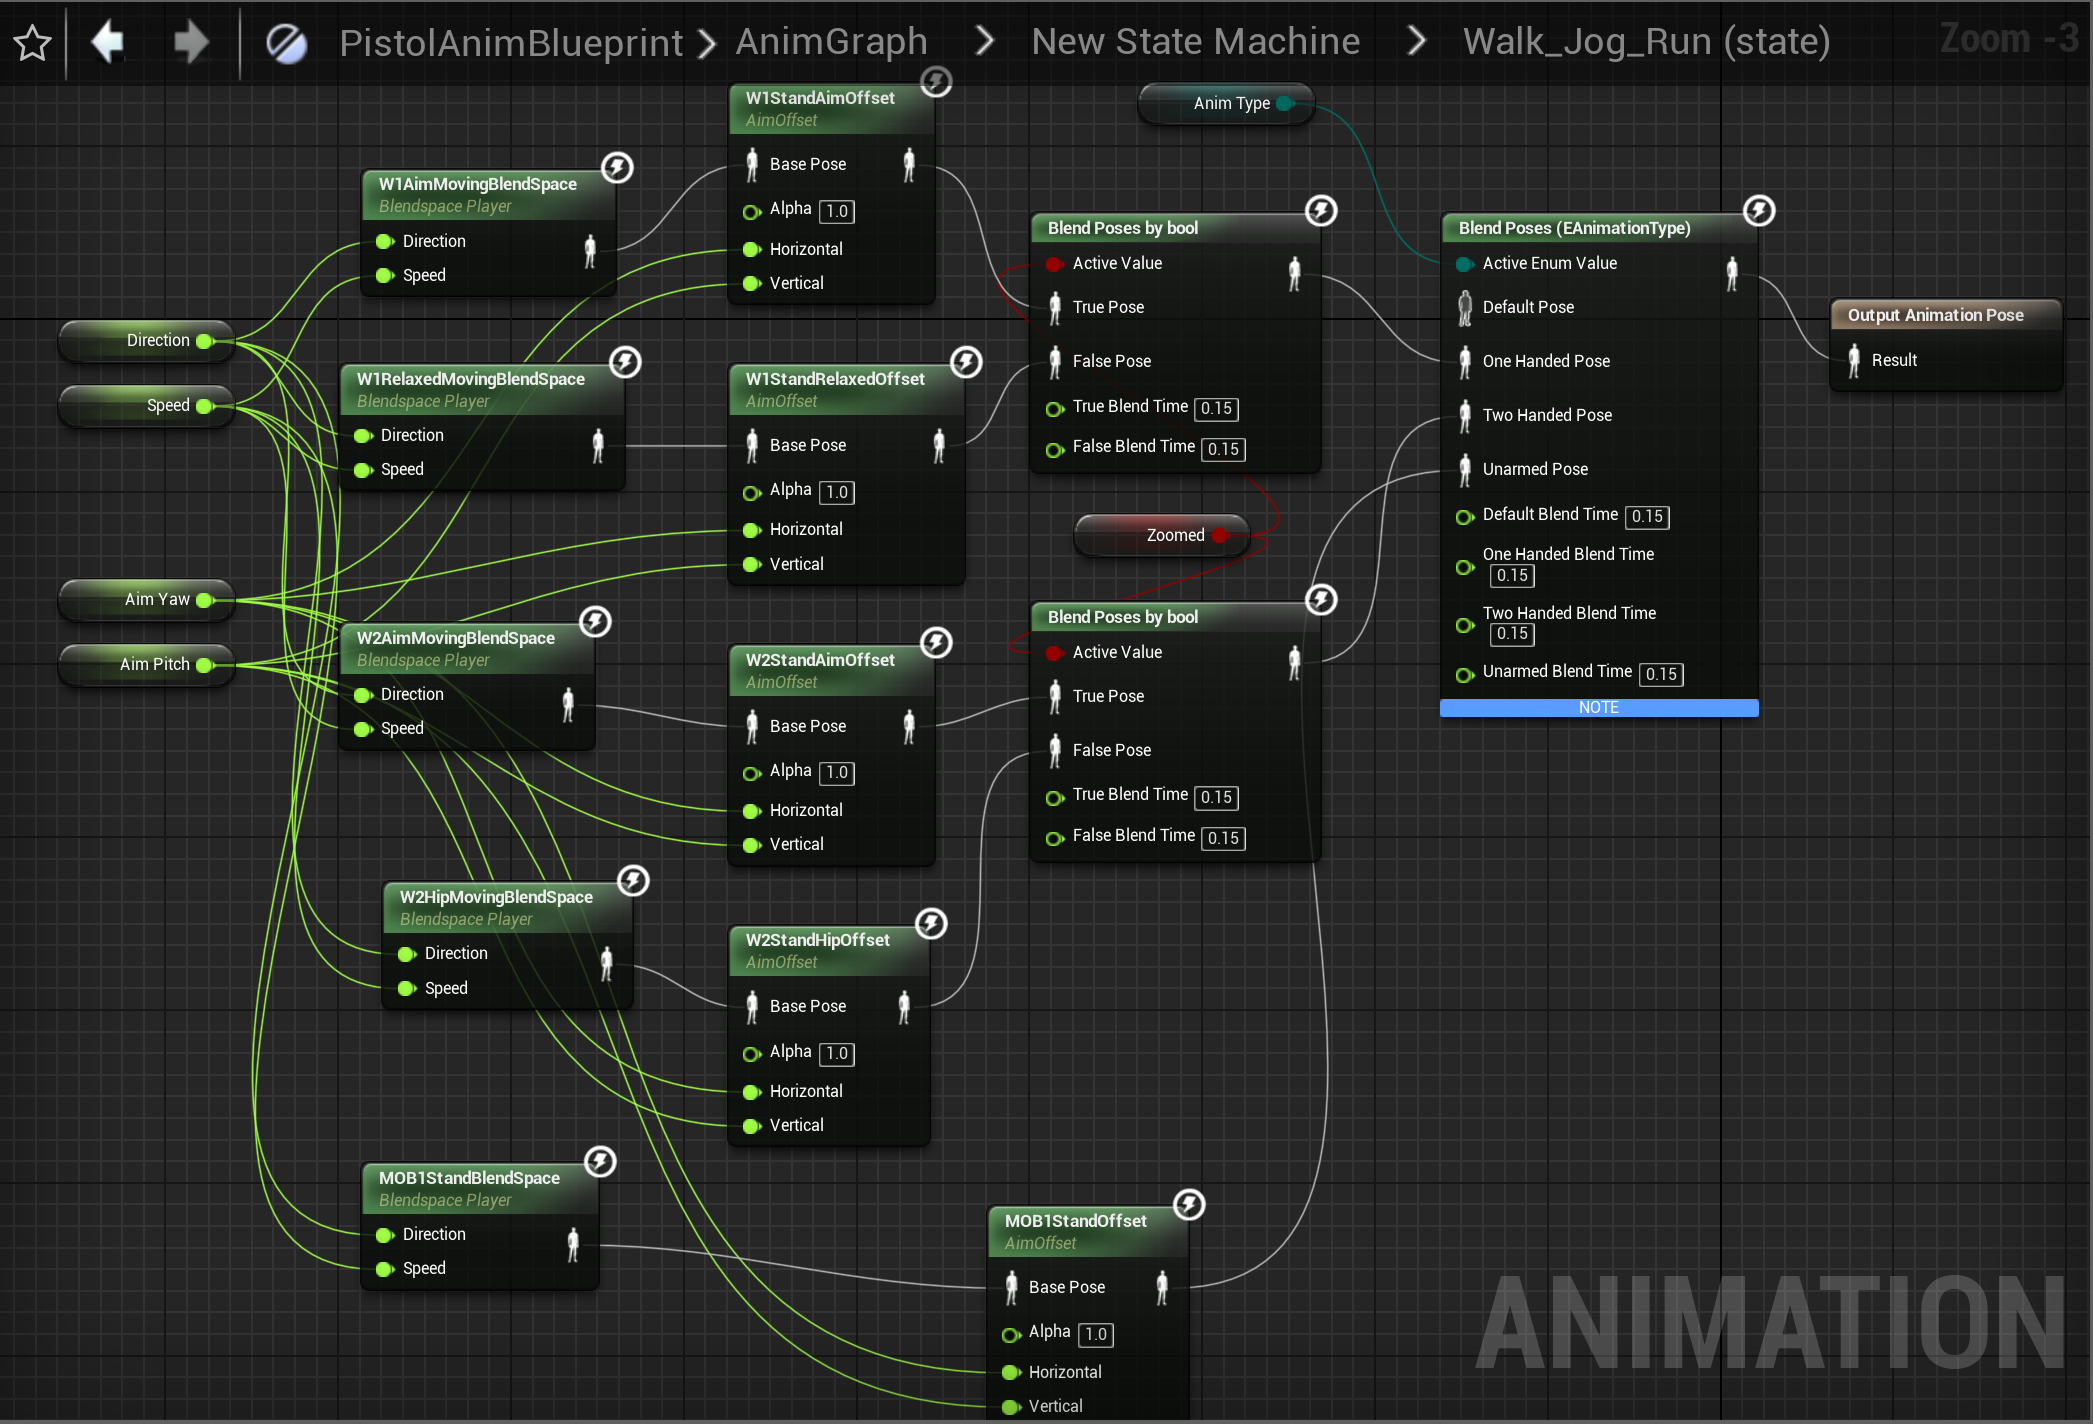Click the forward navigation arrow
Screen dimensions: 2093x1424
(190, 42)
